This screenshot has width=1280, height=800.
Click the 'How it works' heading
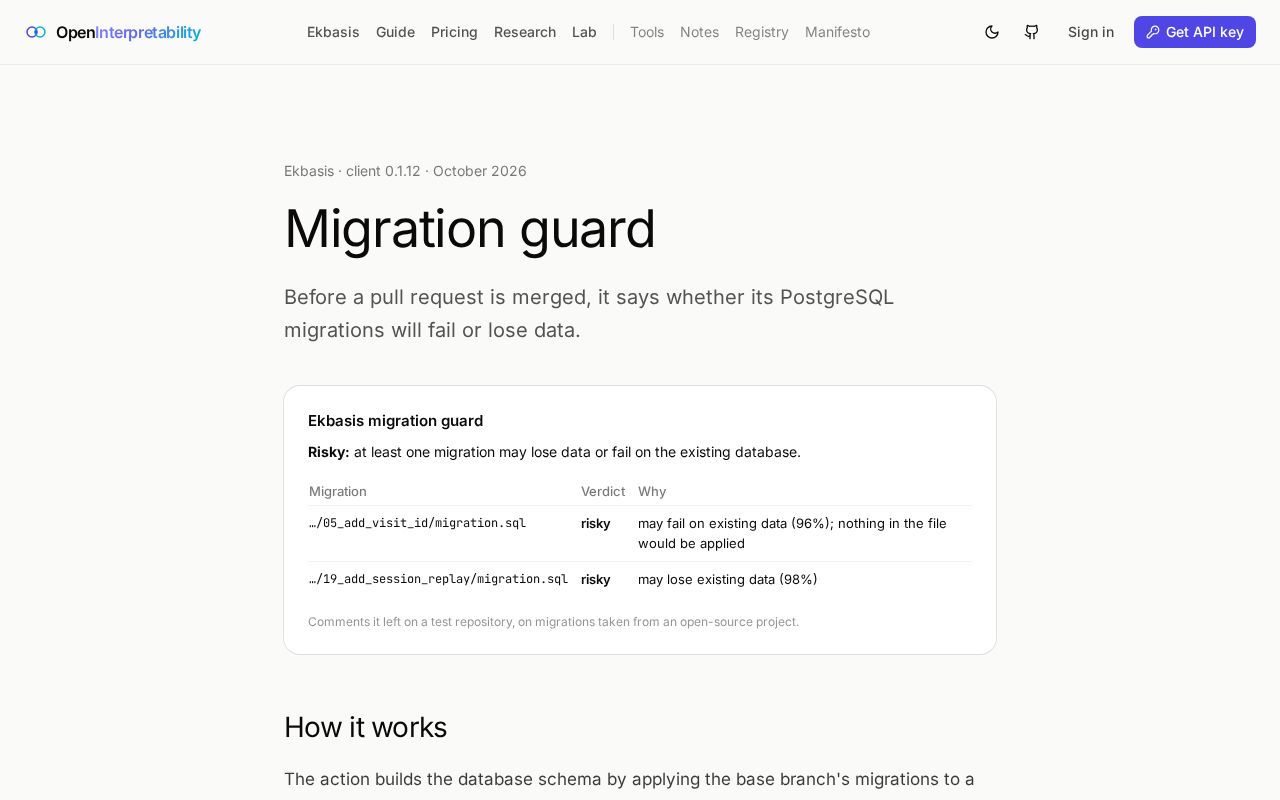click(x=365, y=727)
